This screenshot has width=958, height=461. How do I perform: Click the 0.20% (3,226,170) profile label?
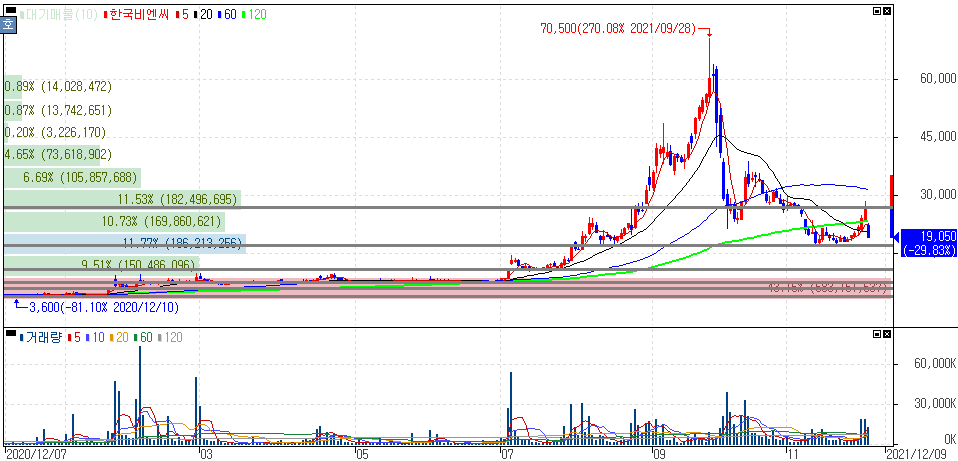[55, 132]
